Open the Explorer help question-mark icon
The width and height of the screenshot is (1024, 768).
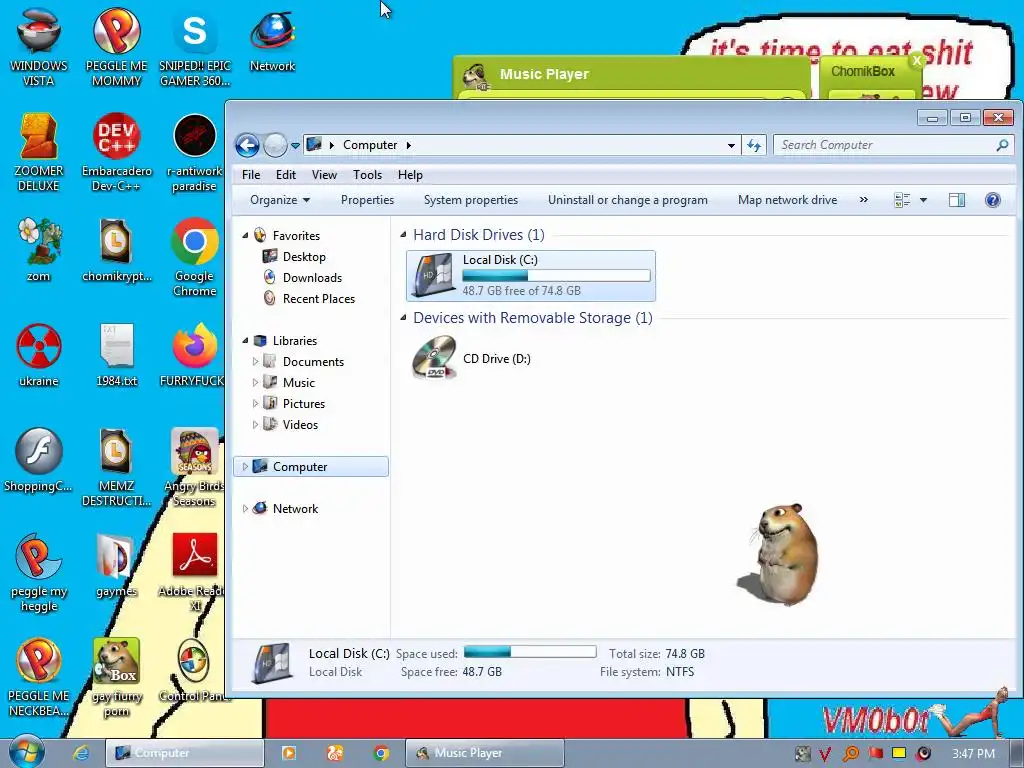point(992,200)
